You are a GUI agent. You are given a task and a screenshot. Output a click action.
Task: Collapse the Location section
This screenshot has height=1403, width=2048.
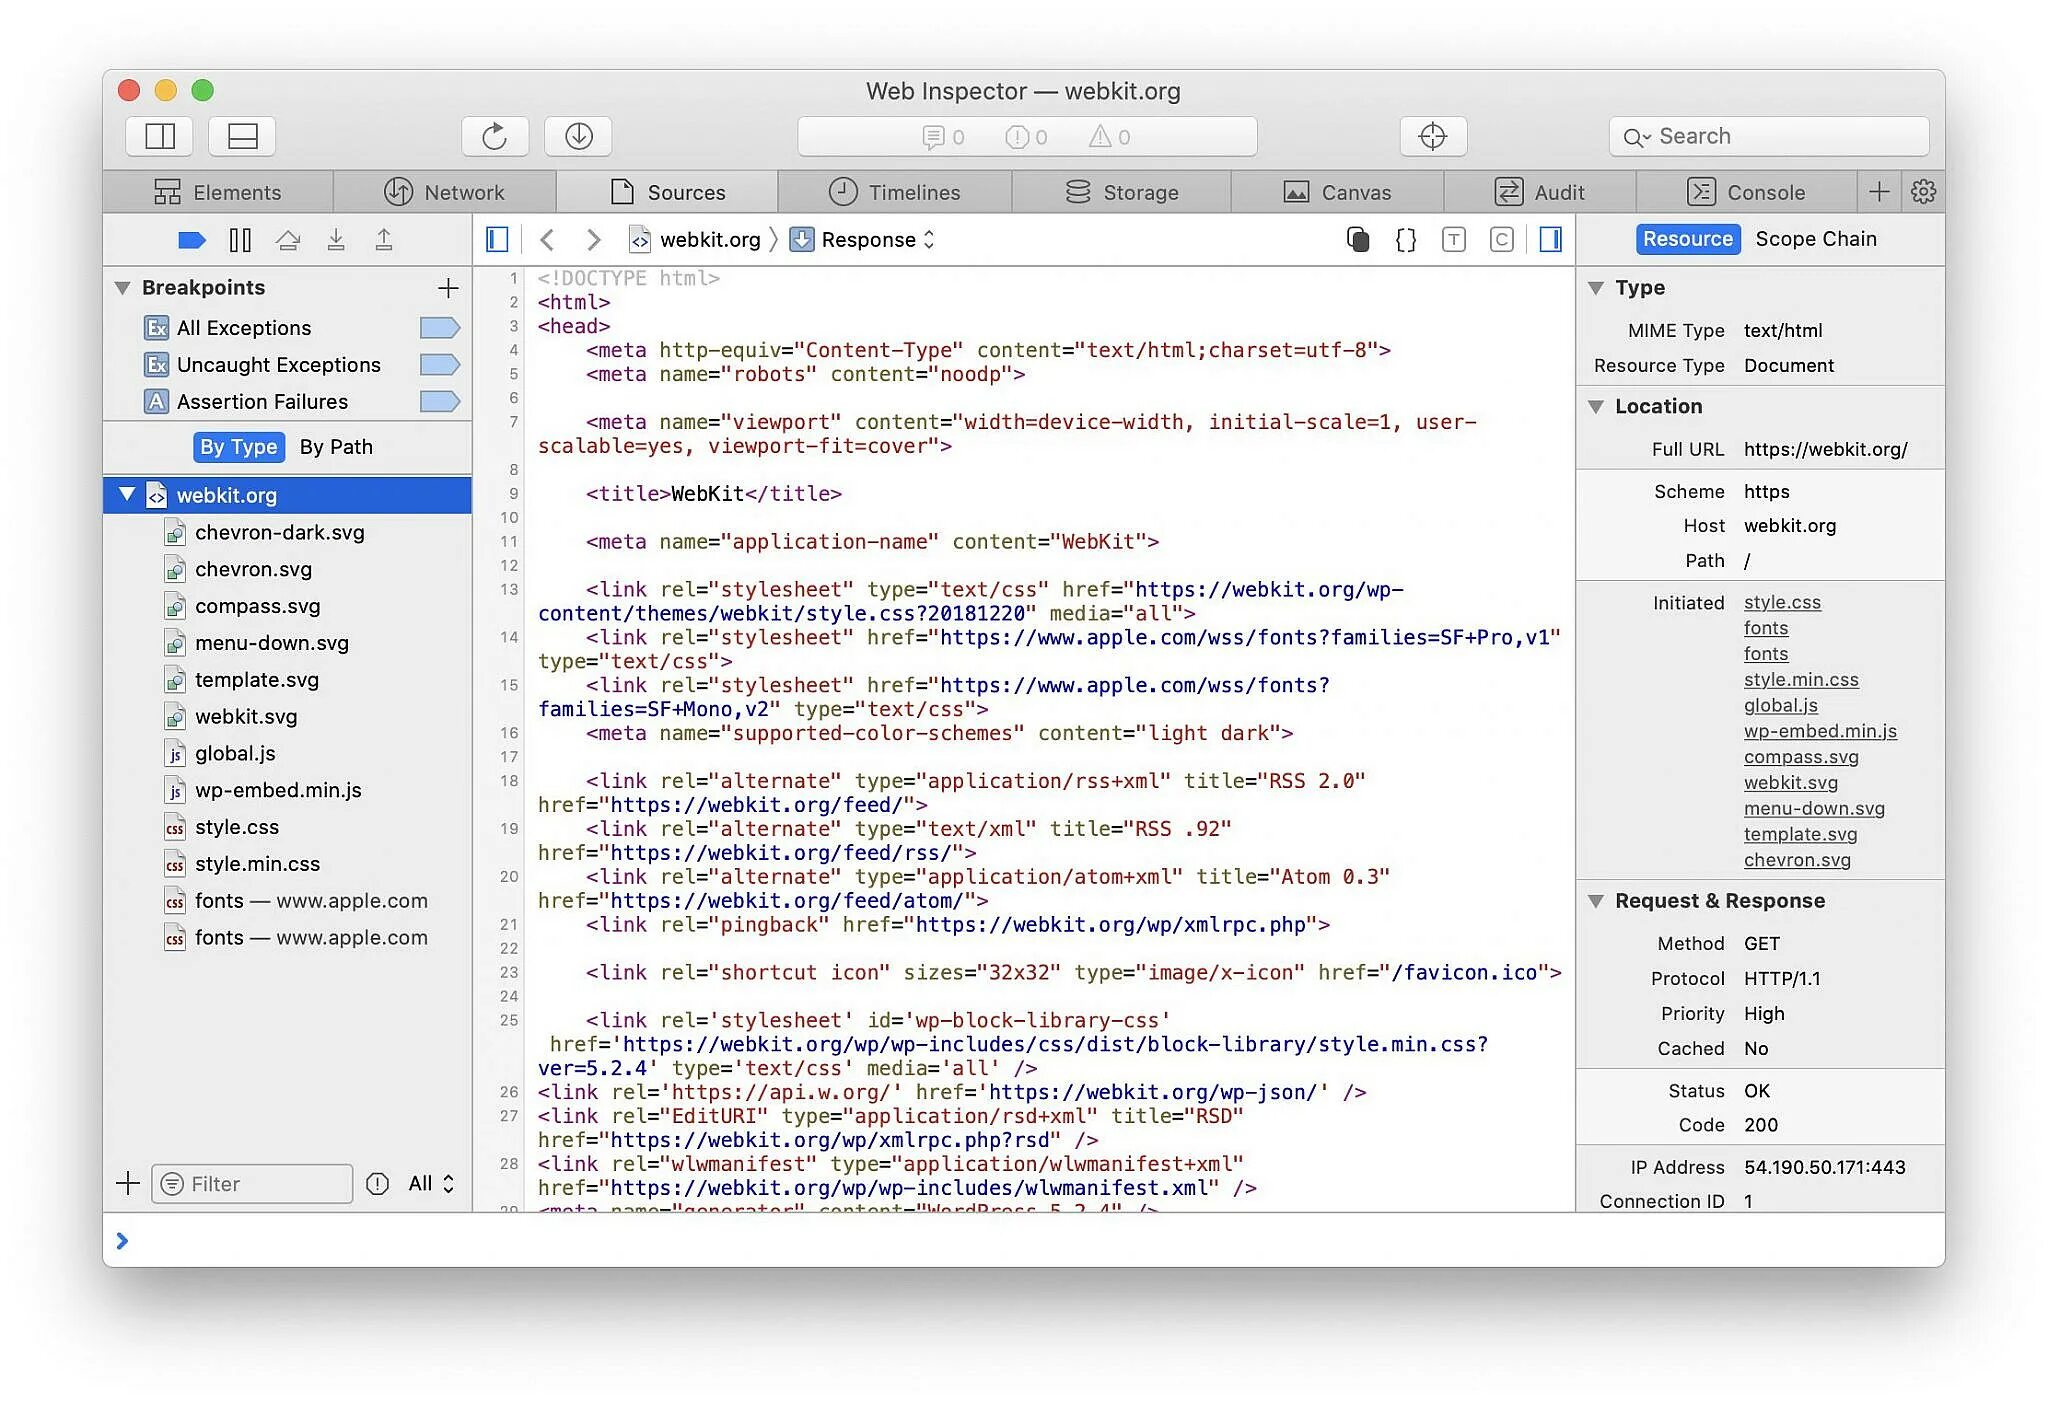[1595, 407]
